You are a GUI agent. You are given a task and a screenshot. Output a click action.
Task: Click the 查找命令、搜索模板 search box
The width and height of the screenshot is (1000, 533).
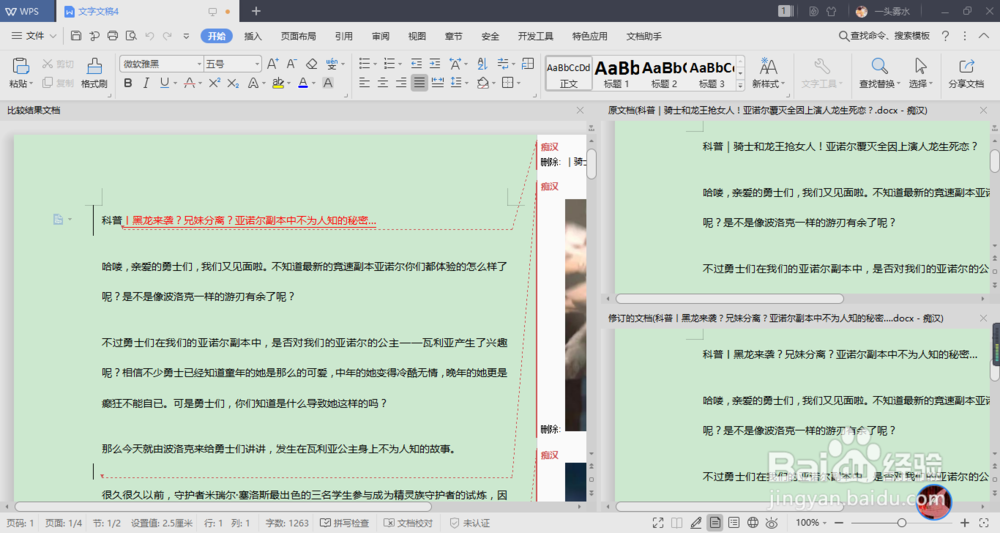pyautogui.click(x=884, y=36)
